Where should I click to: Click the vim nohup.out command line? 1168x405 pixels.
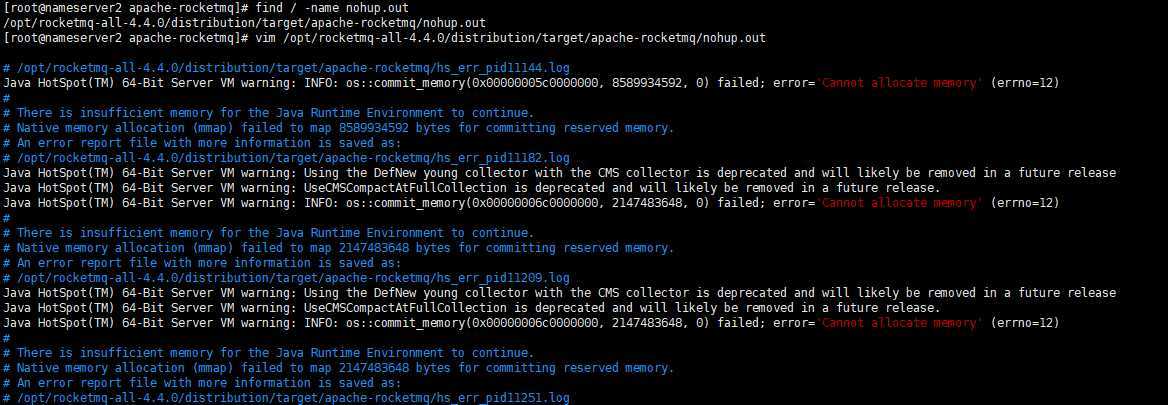[x=510, y=38]
